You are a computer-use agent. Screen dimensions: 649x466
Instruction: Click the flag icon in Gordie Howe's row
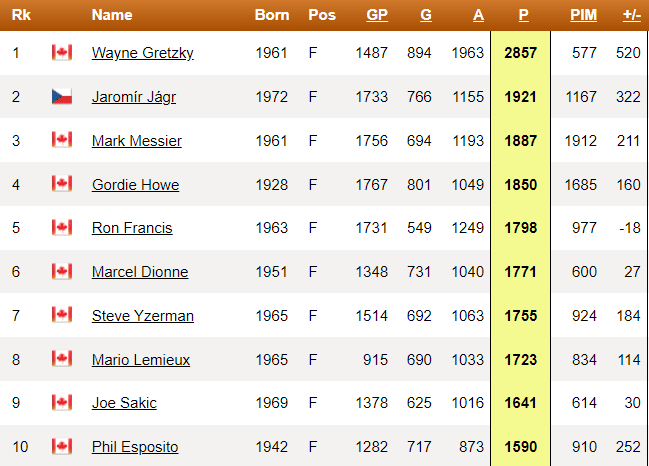(x=62, y=183)
